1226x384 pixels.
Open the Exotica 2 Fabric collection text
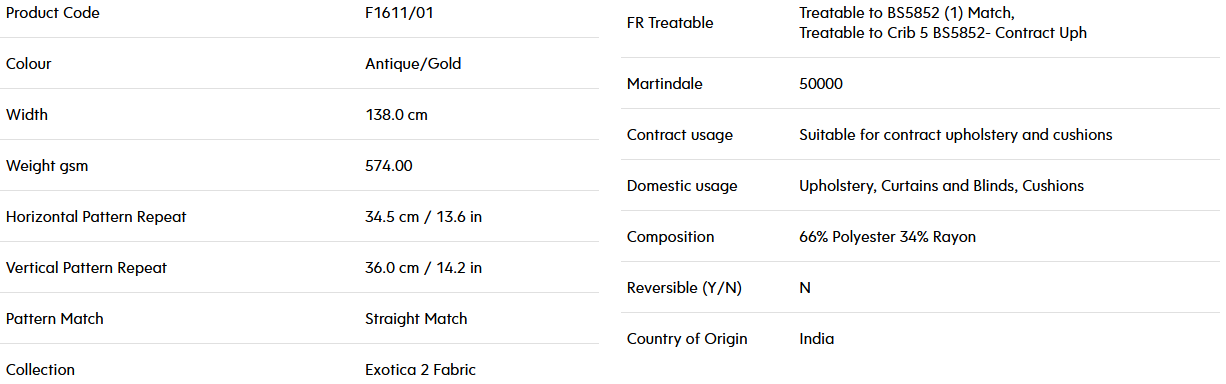coord(420,370)
